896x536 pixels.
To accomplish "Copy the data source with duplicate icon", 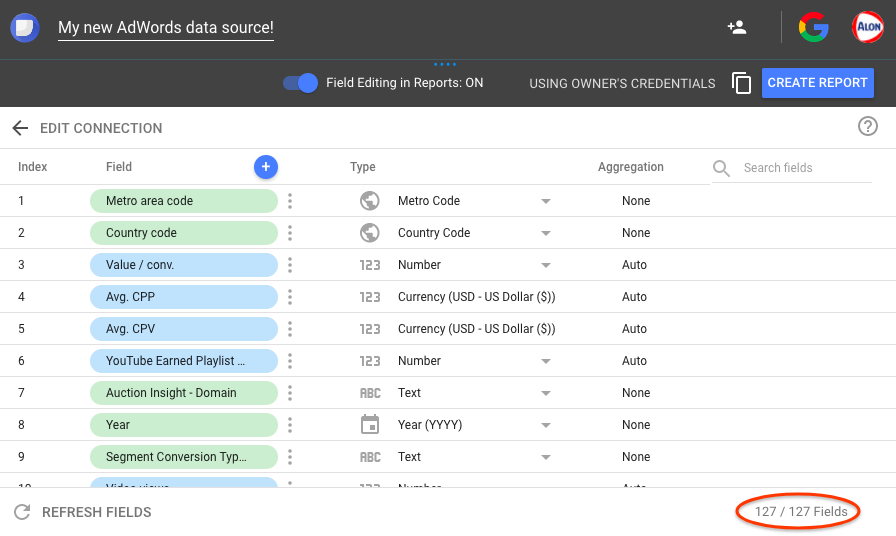I will 741,83.
